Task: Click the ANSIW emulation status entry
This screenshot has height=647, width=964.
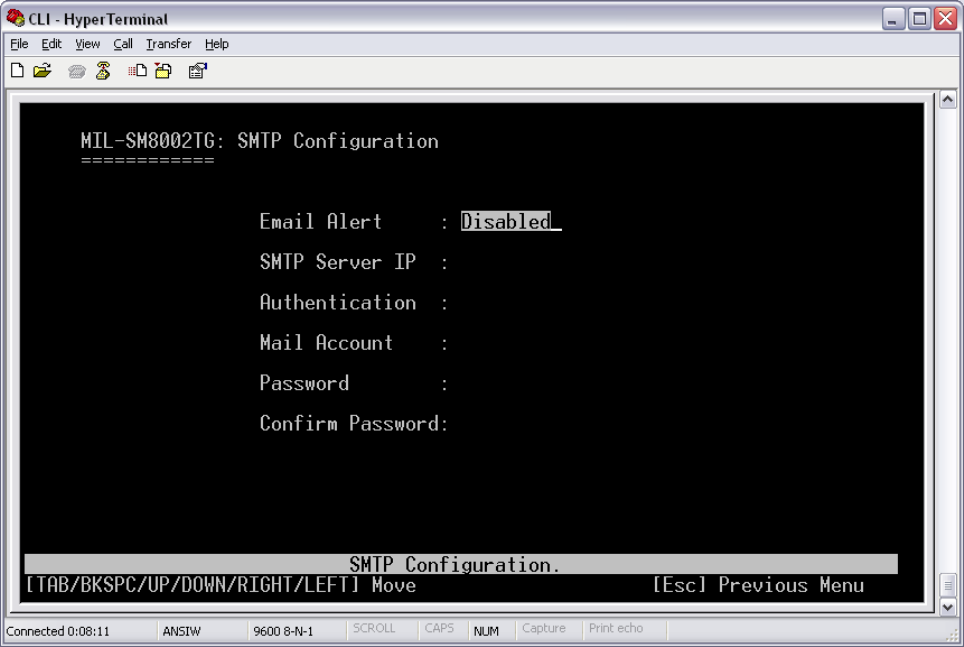Action: pyautogui.click(x=181, y=632)
